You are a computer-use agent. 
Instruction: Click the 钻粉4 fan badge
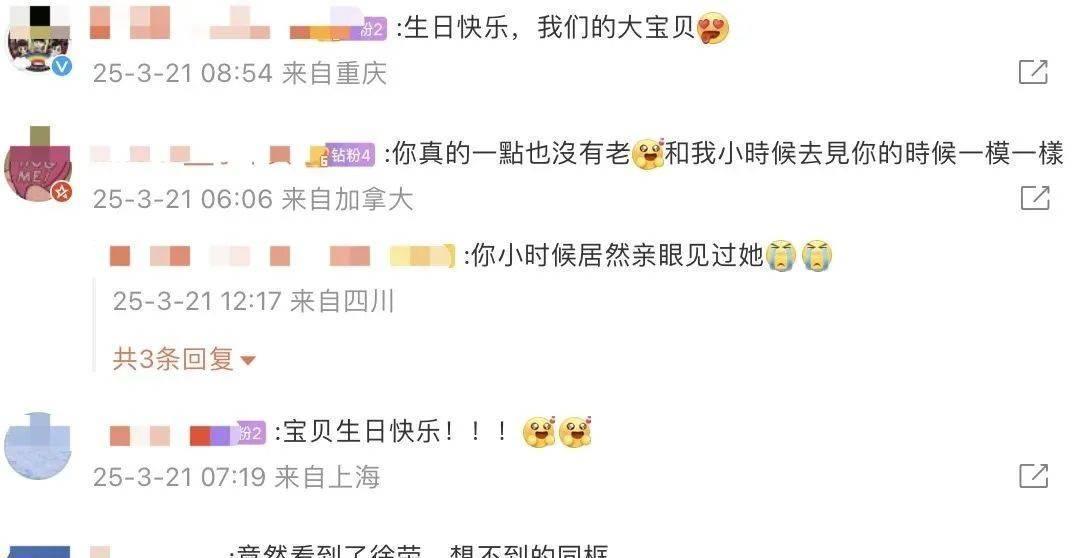[350, 155]
